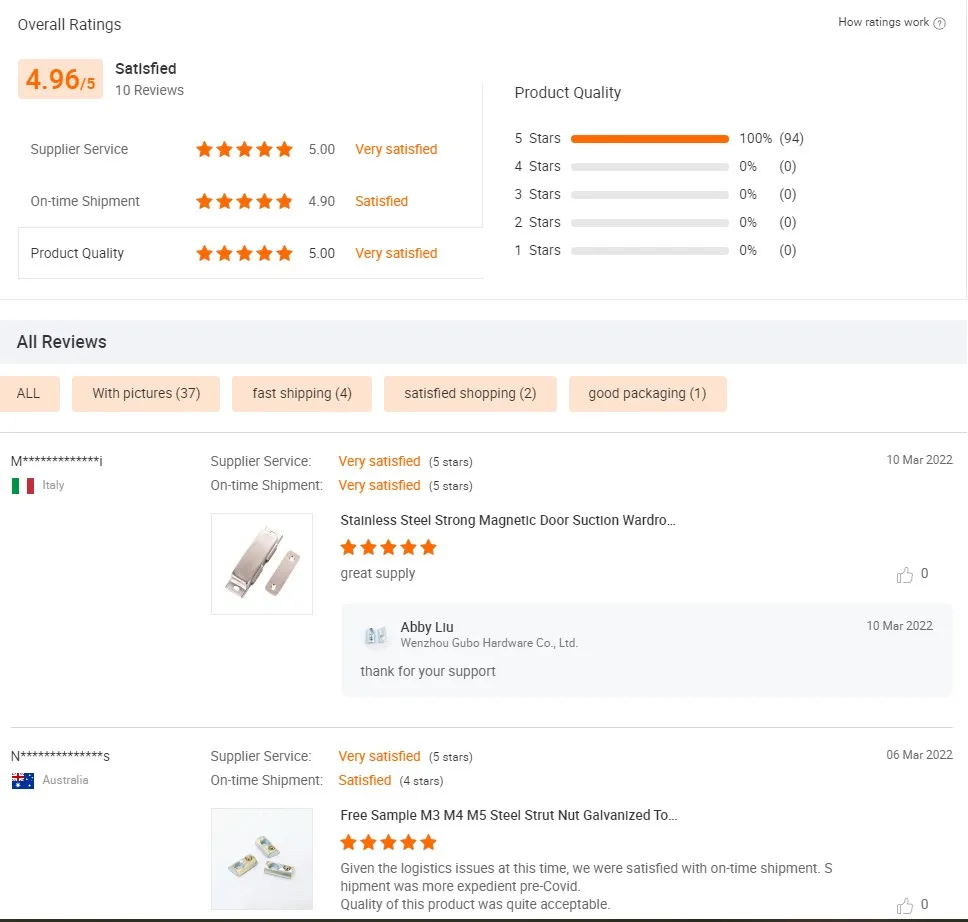The image size is (968, 922).
Task: Click the Supplier Service star rating
Action: coord(244,150)
